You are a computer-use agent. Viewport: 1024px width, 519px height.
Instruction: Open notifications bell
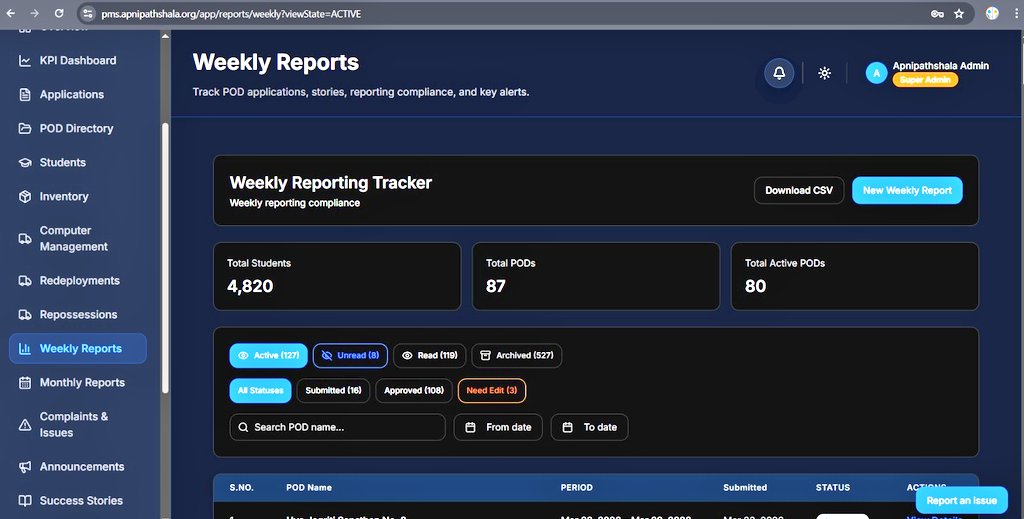(x=779, y=73)
